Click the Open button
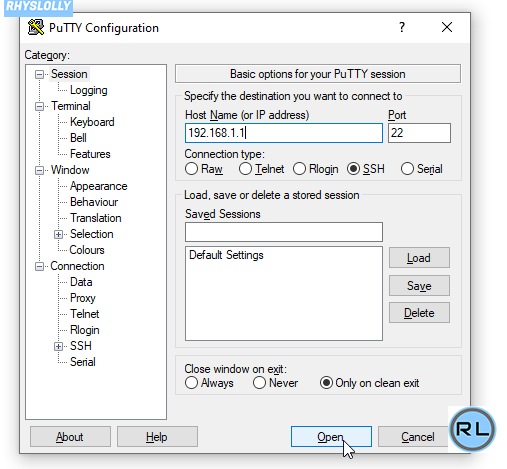This screenshot has height=469, width=507. [331, 437]
